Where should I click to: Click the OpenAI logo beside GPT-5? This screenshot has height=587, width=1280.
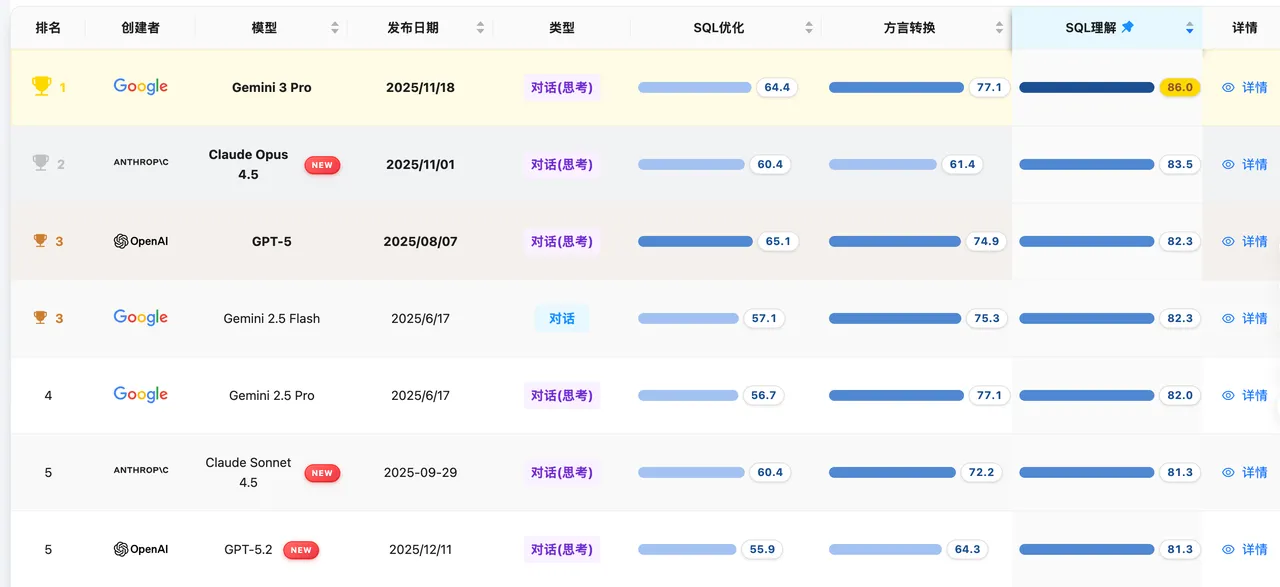point(139,241)
